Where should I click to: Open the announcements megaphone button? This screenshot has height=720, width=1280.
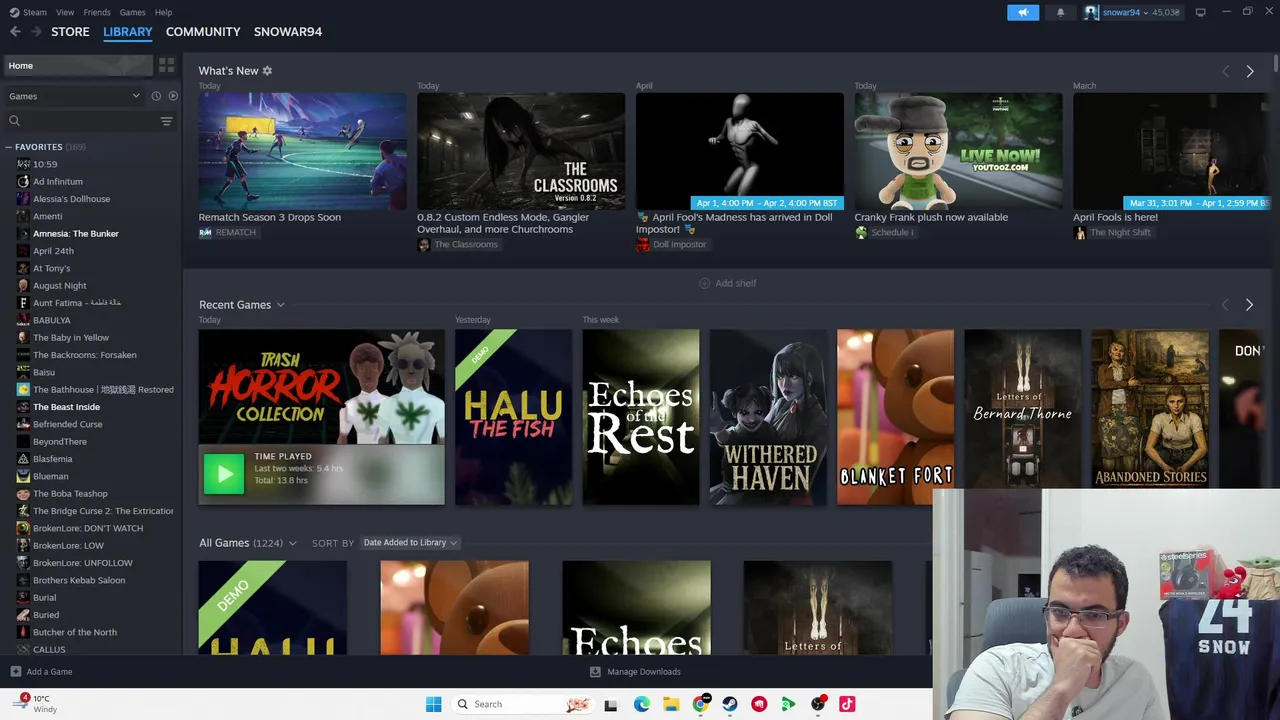pos(1023,12)
